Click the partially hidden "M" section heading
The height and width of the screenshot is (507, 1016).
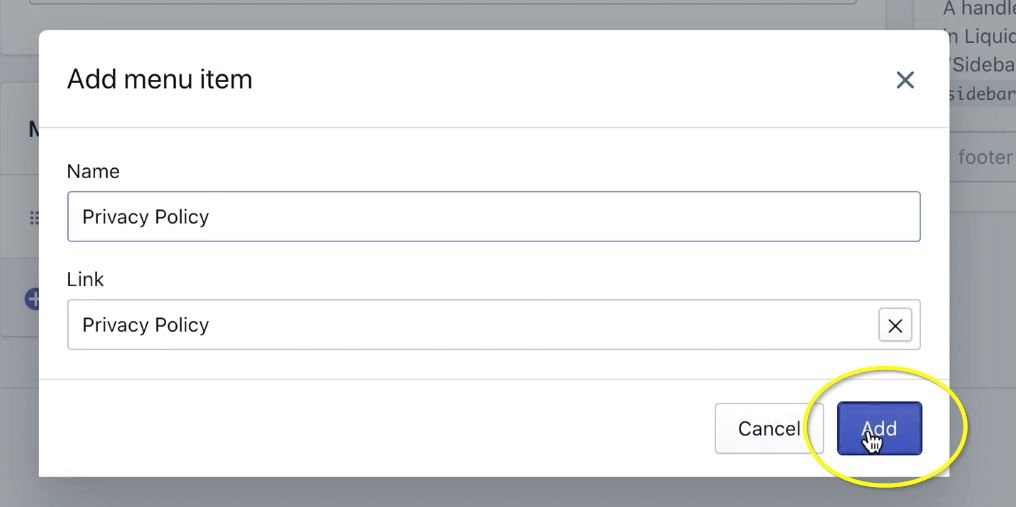point(33,130)
